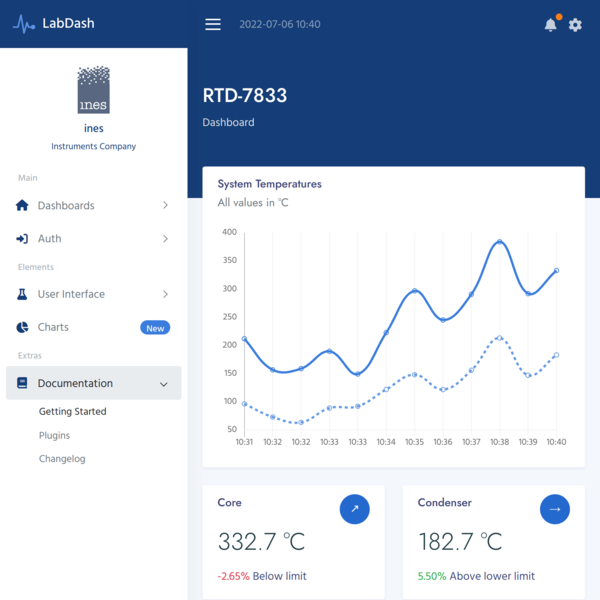Click the solid line point at 10:35
Image resolution: width=600 pixels, height=600 pixels.
click(x=414, y=291)
